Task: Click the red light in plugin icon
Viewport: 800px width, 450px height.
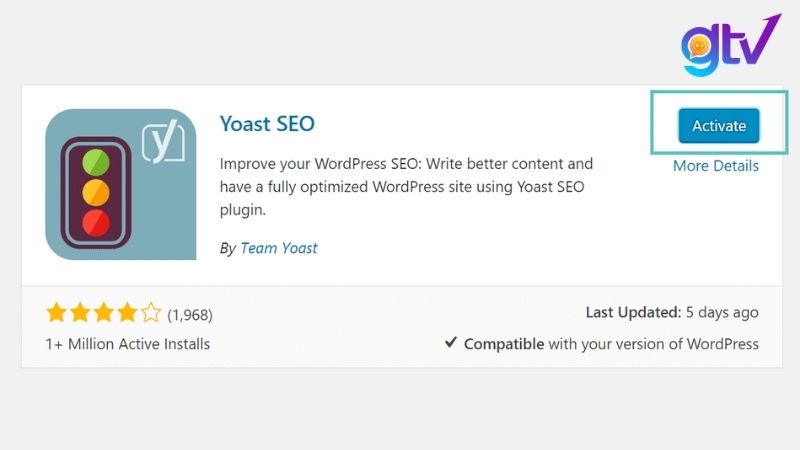Action: pyautogui.click(x=95, y=220)
